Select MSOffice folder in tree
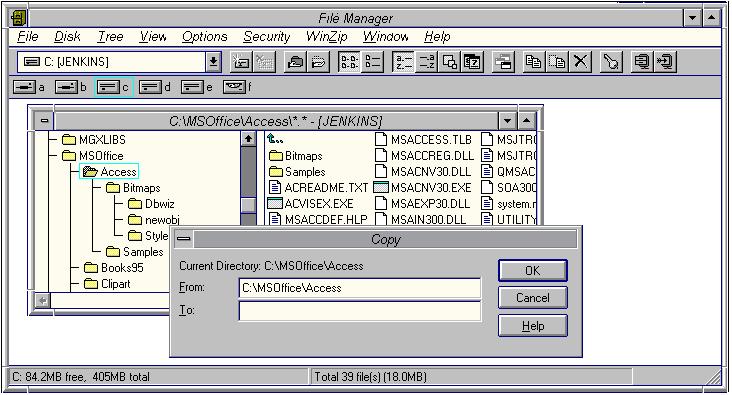 coord(93,155)
